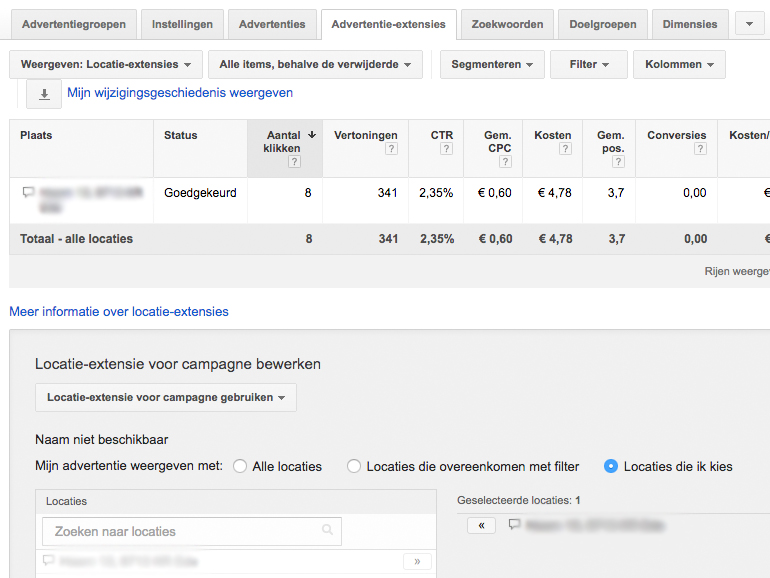Open the Instellingen tab
The height and width of the screenshot is (578, 770).
pyautogui.click(x=181, y=24)
